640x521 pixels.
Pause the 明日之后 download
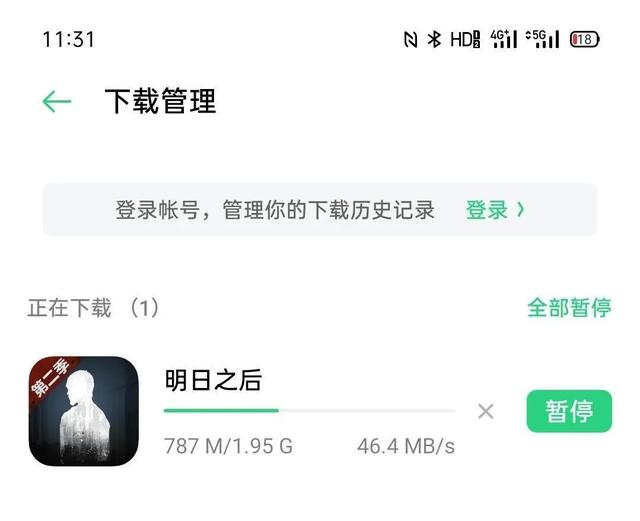point(569,411)
